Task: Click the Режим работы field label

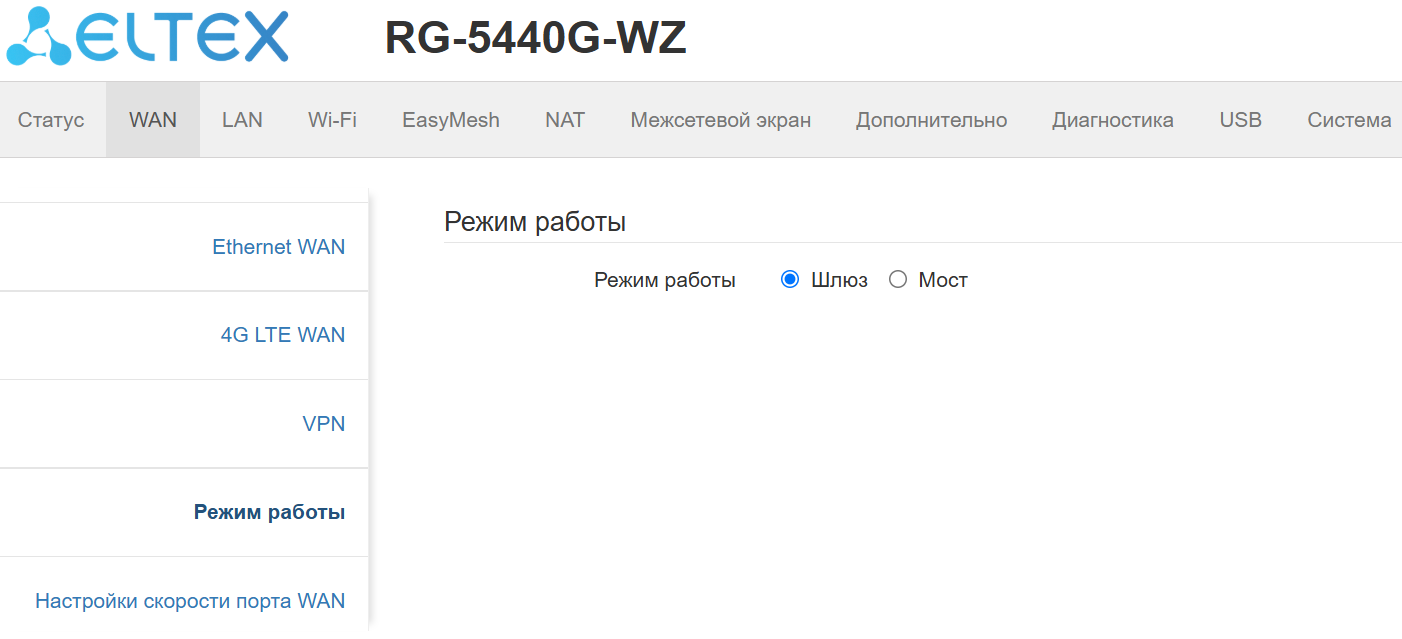Action: [x=665, y=280]
